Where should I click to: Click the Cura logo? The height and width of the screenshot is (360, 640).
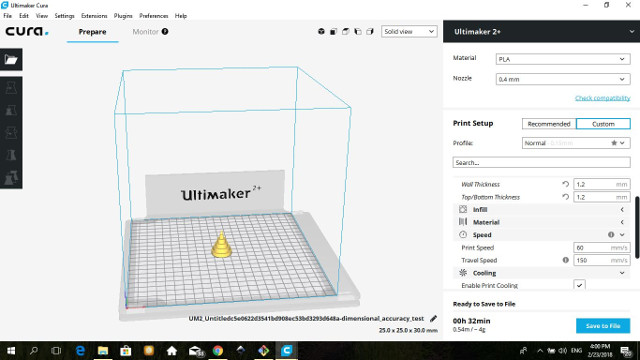point(27,31)
